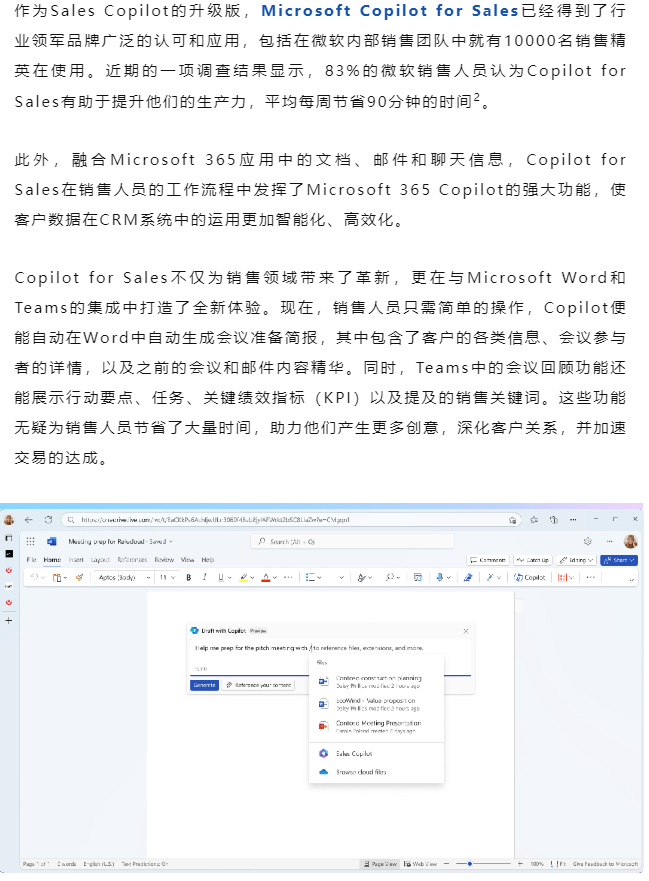Click the browser address bar
The image size is (649, 881).
tap(291, 520)
